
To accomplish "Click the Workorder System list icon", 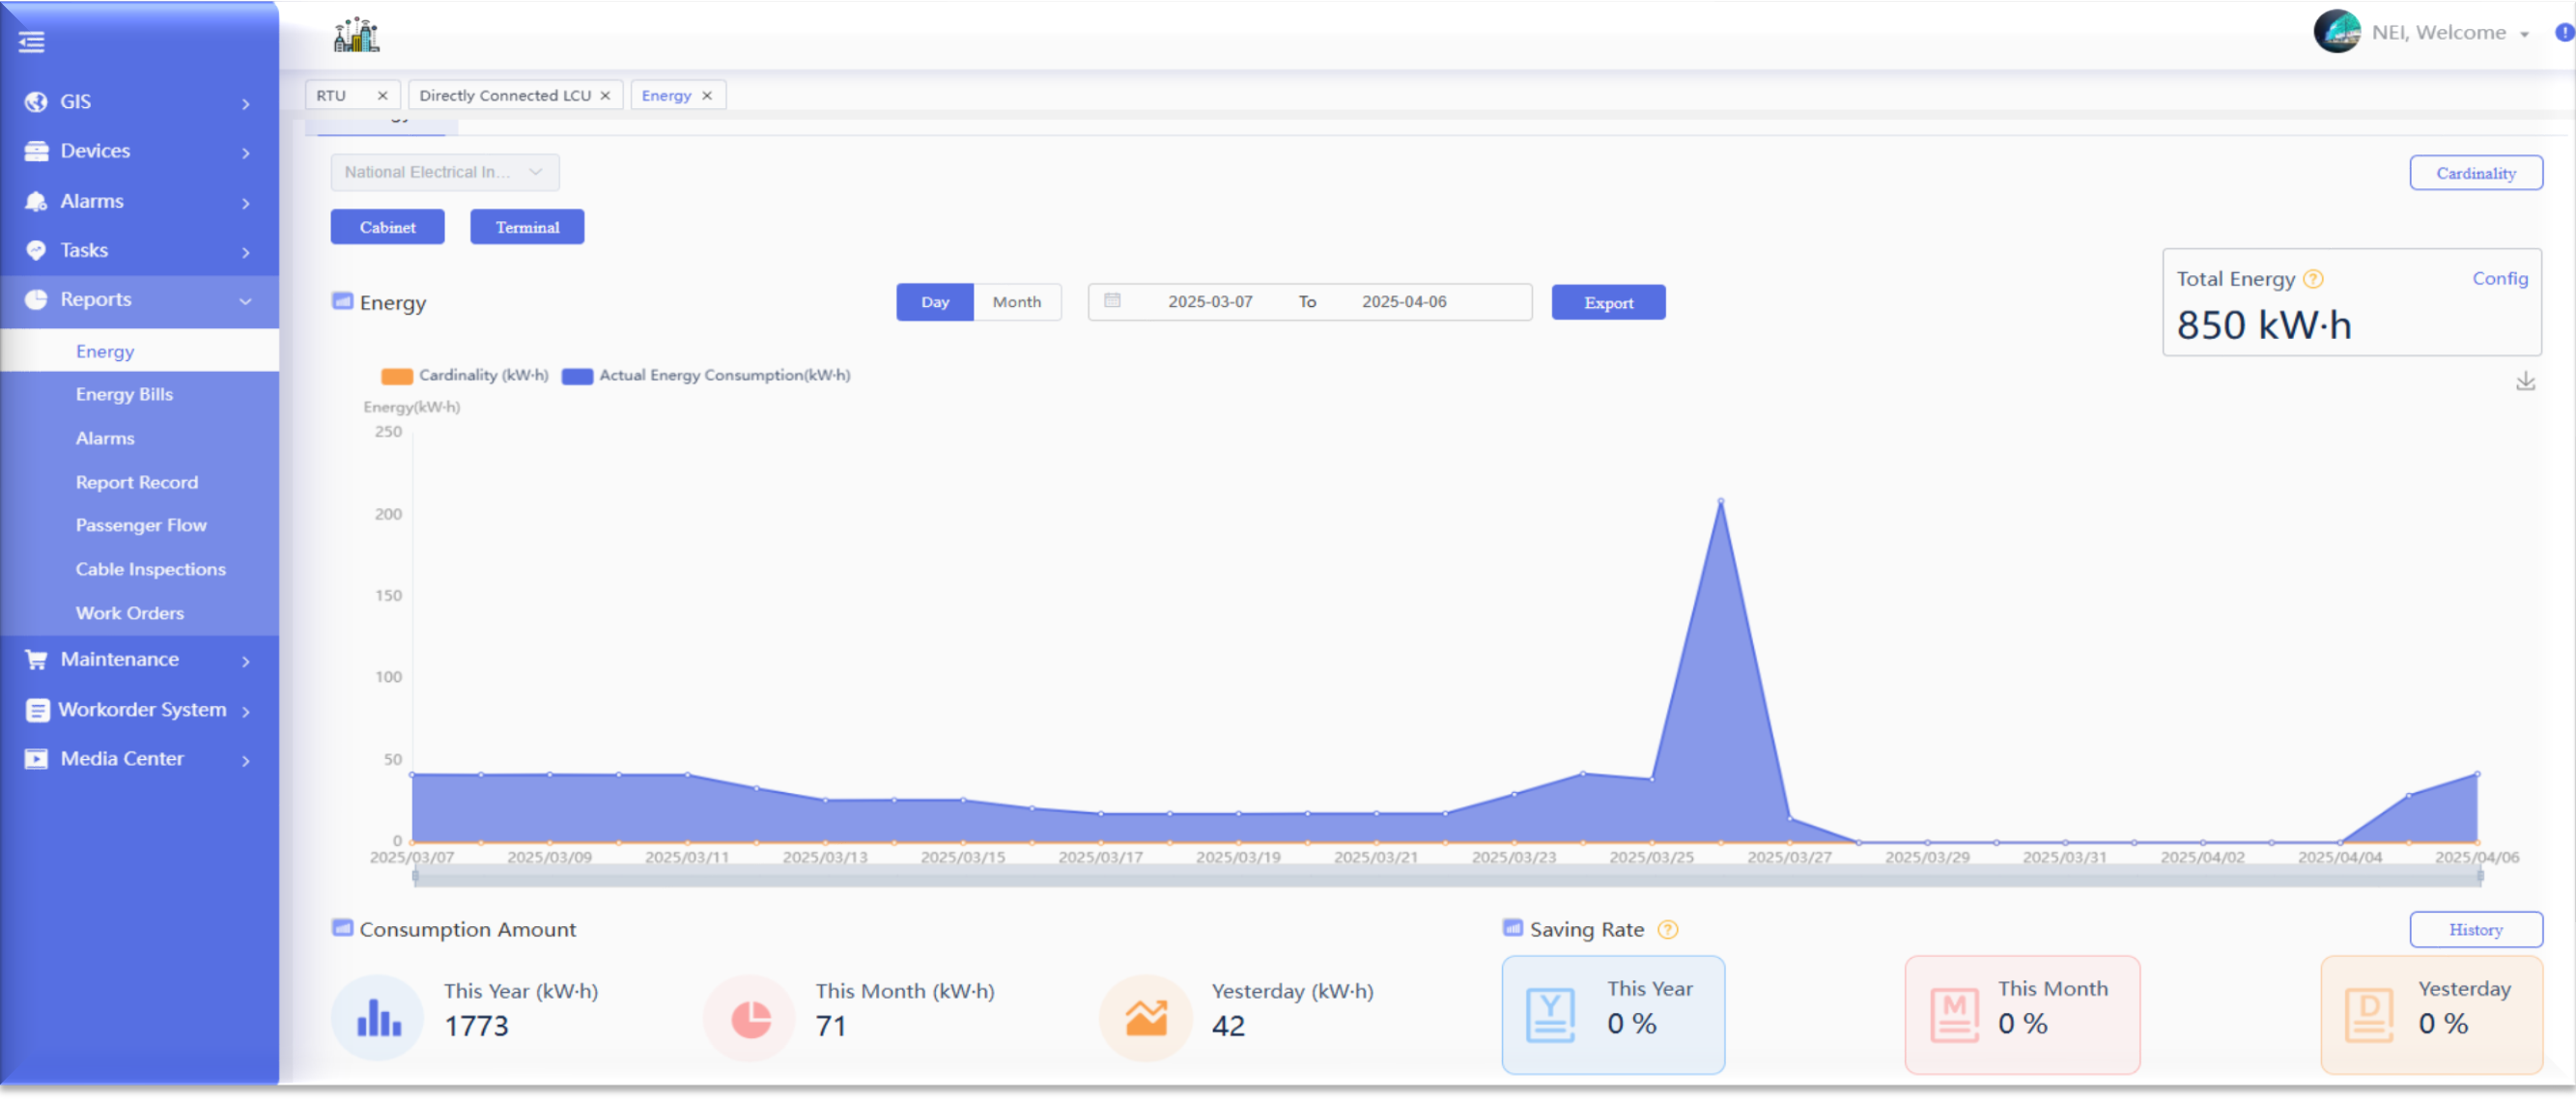I will 37,710.
